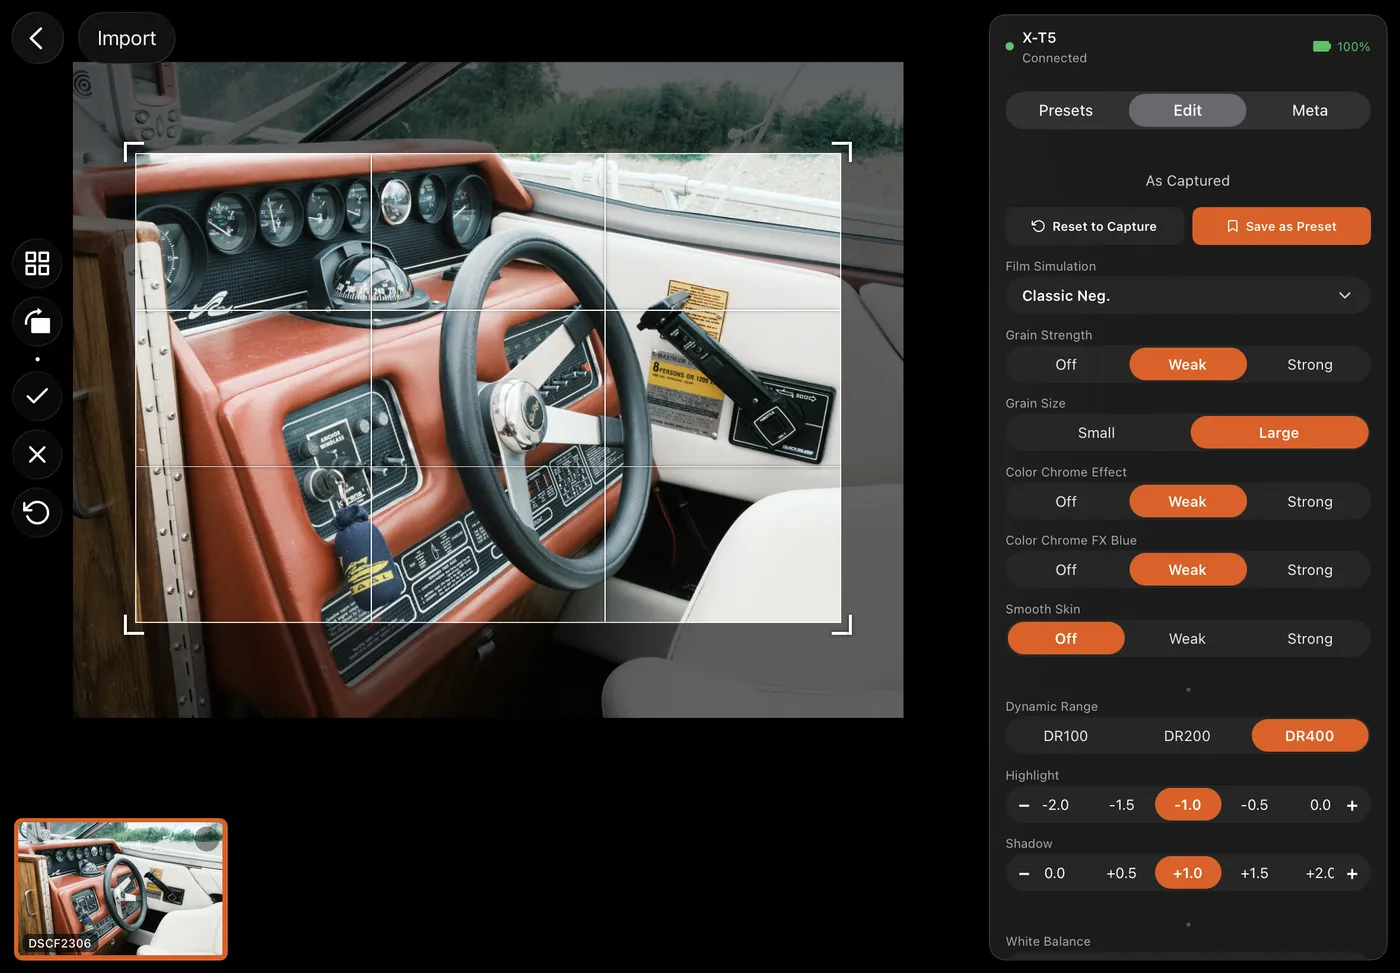Set Grain Strength to Off
Screen dimensions: 1400x973
click(x=1066, y=365)
